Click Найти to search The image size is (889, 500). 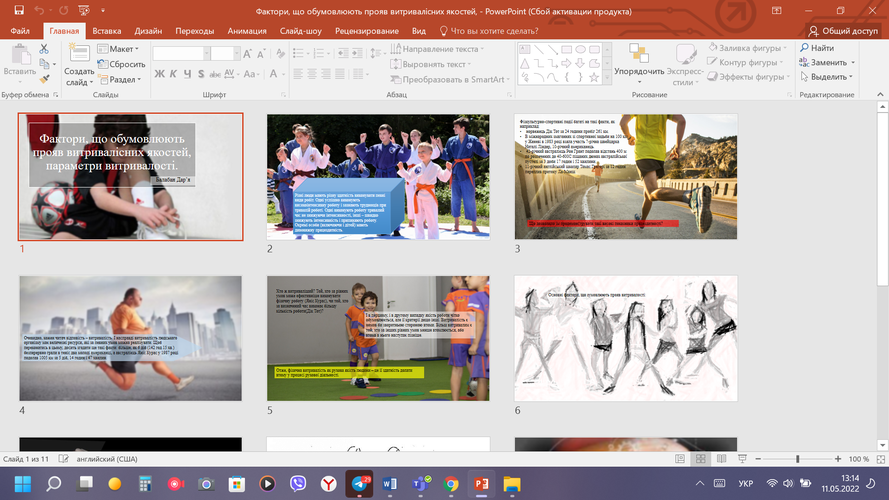[817, 48]
